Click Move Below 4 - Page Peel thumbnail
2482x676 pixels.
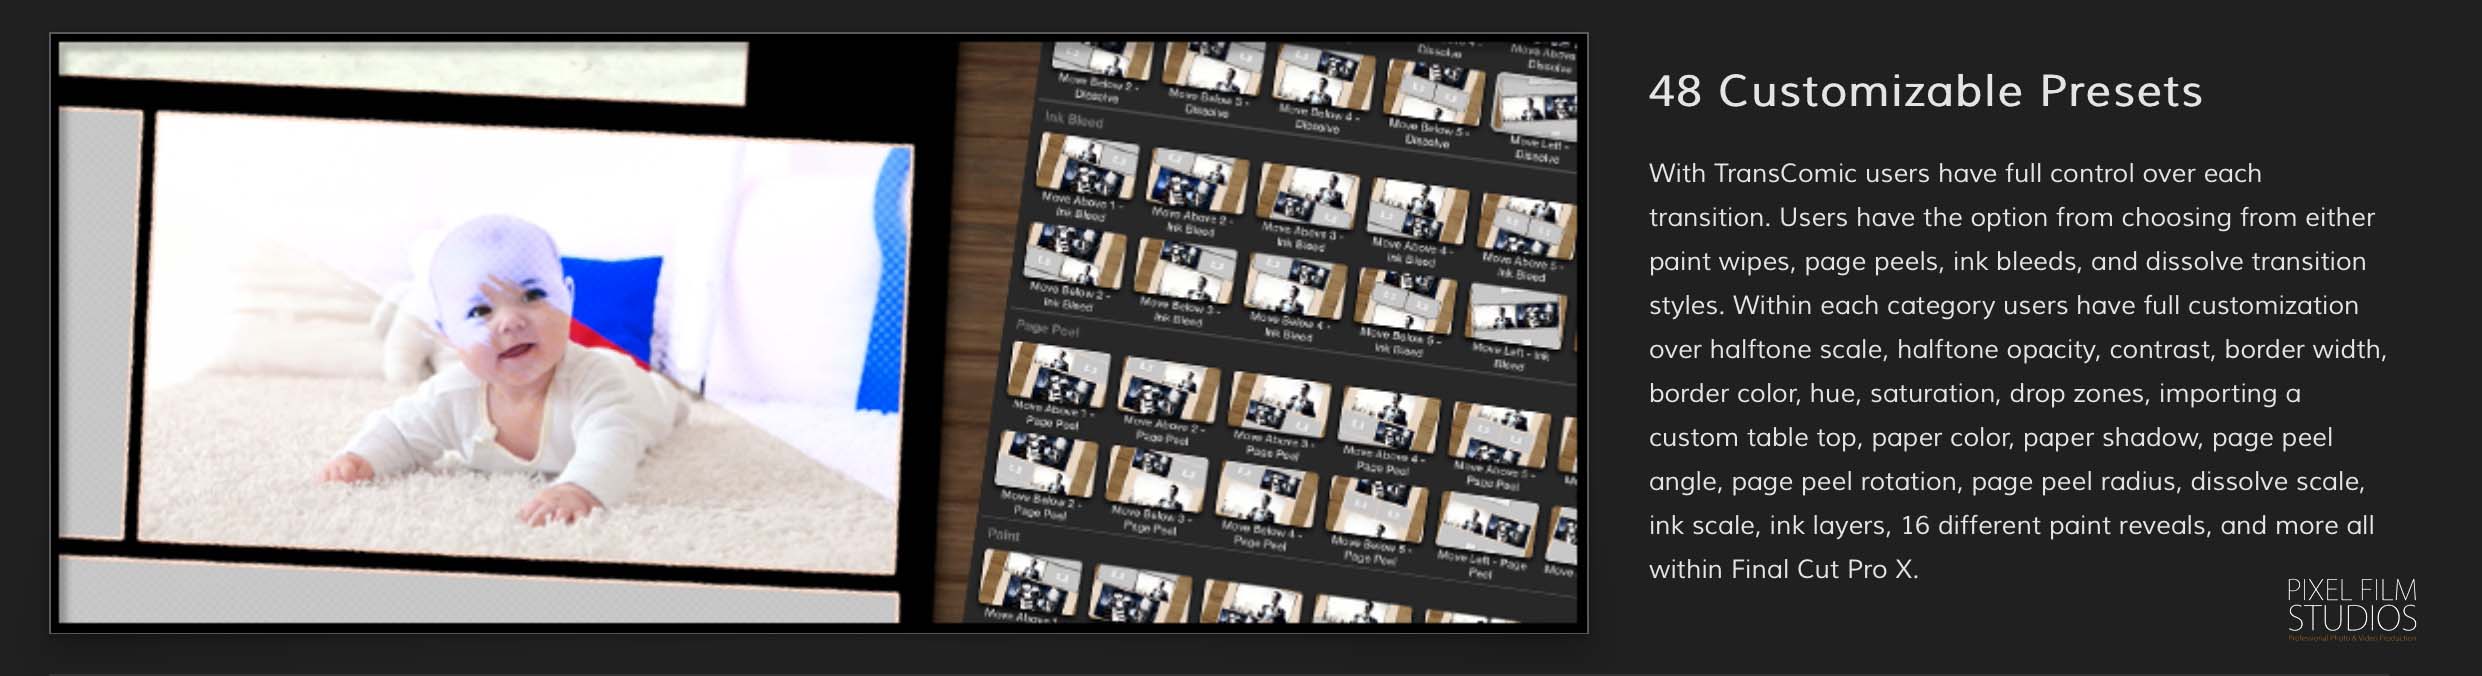tap(1267, 492)
